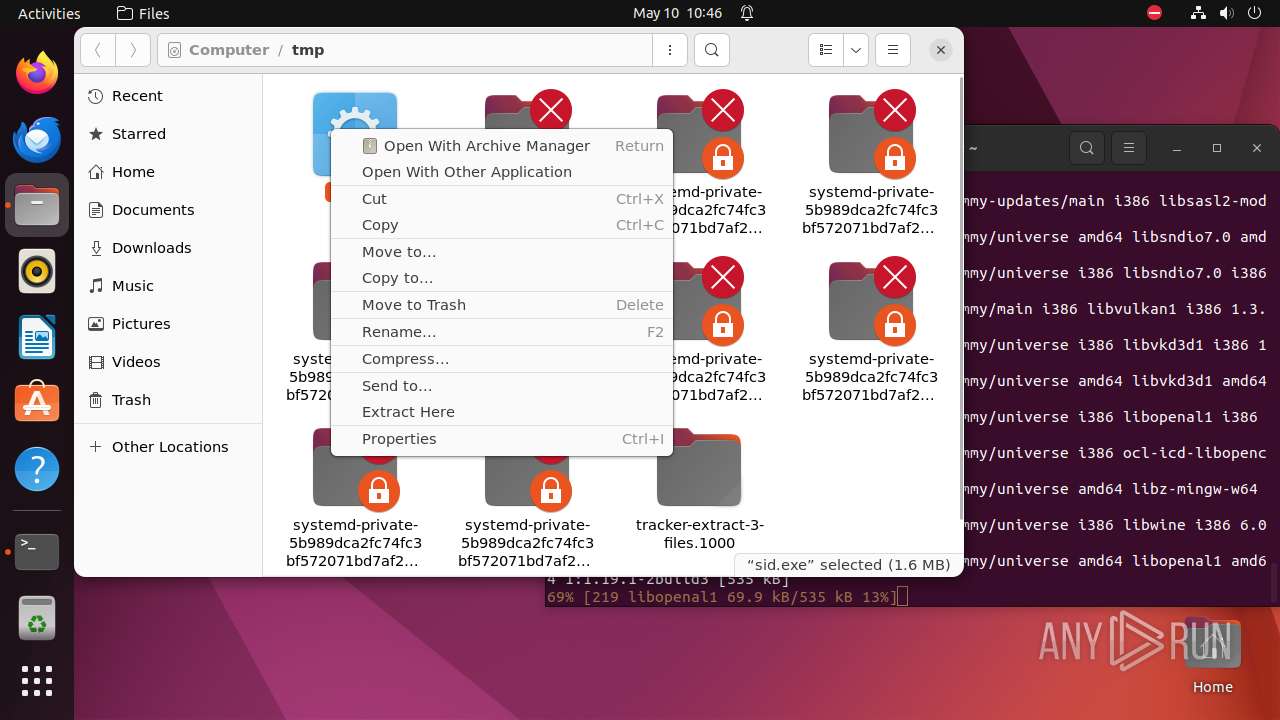Screen dimensions: 1280x720
Task: Open the power icon in top bar
Action: [1254, 13]
